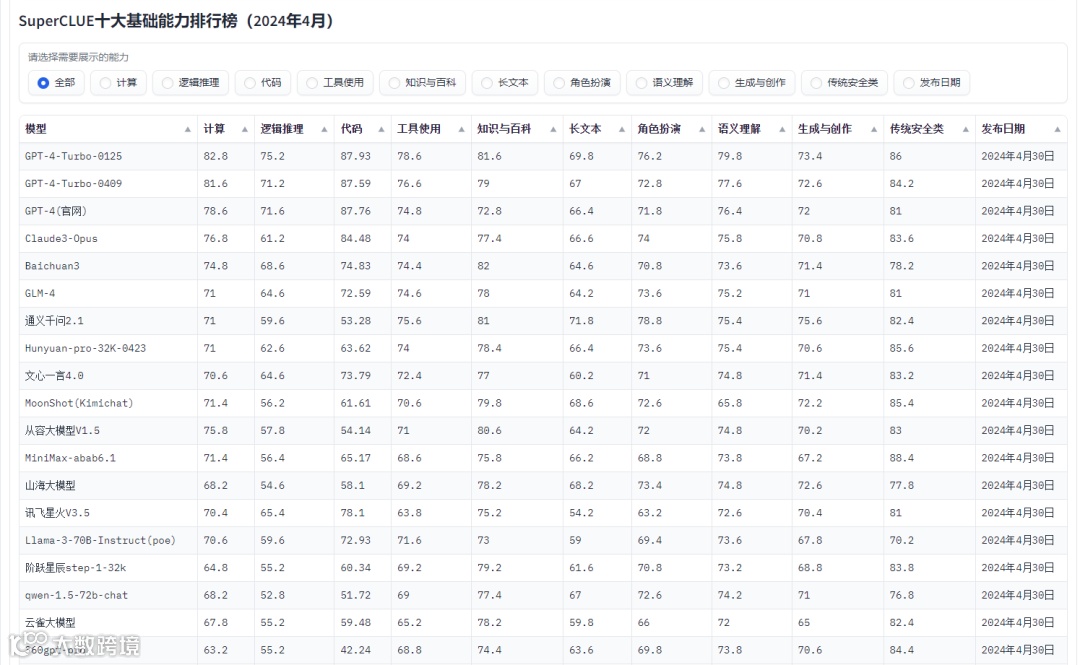
Task: Click code score 59.48 in 云雀大模型 row
Action: pyautogui.click(x=355, y=623)
